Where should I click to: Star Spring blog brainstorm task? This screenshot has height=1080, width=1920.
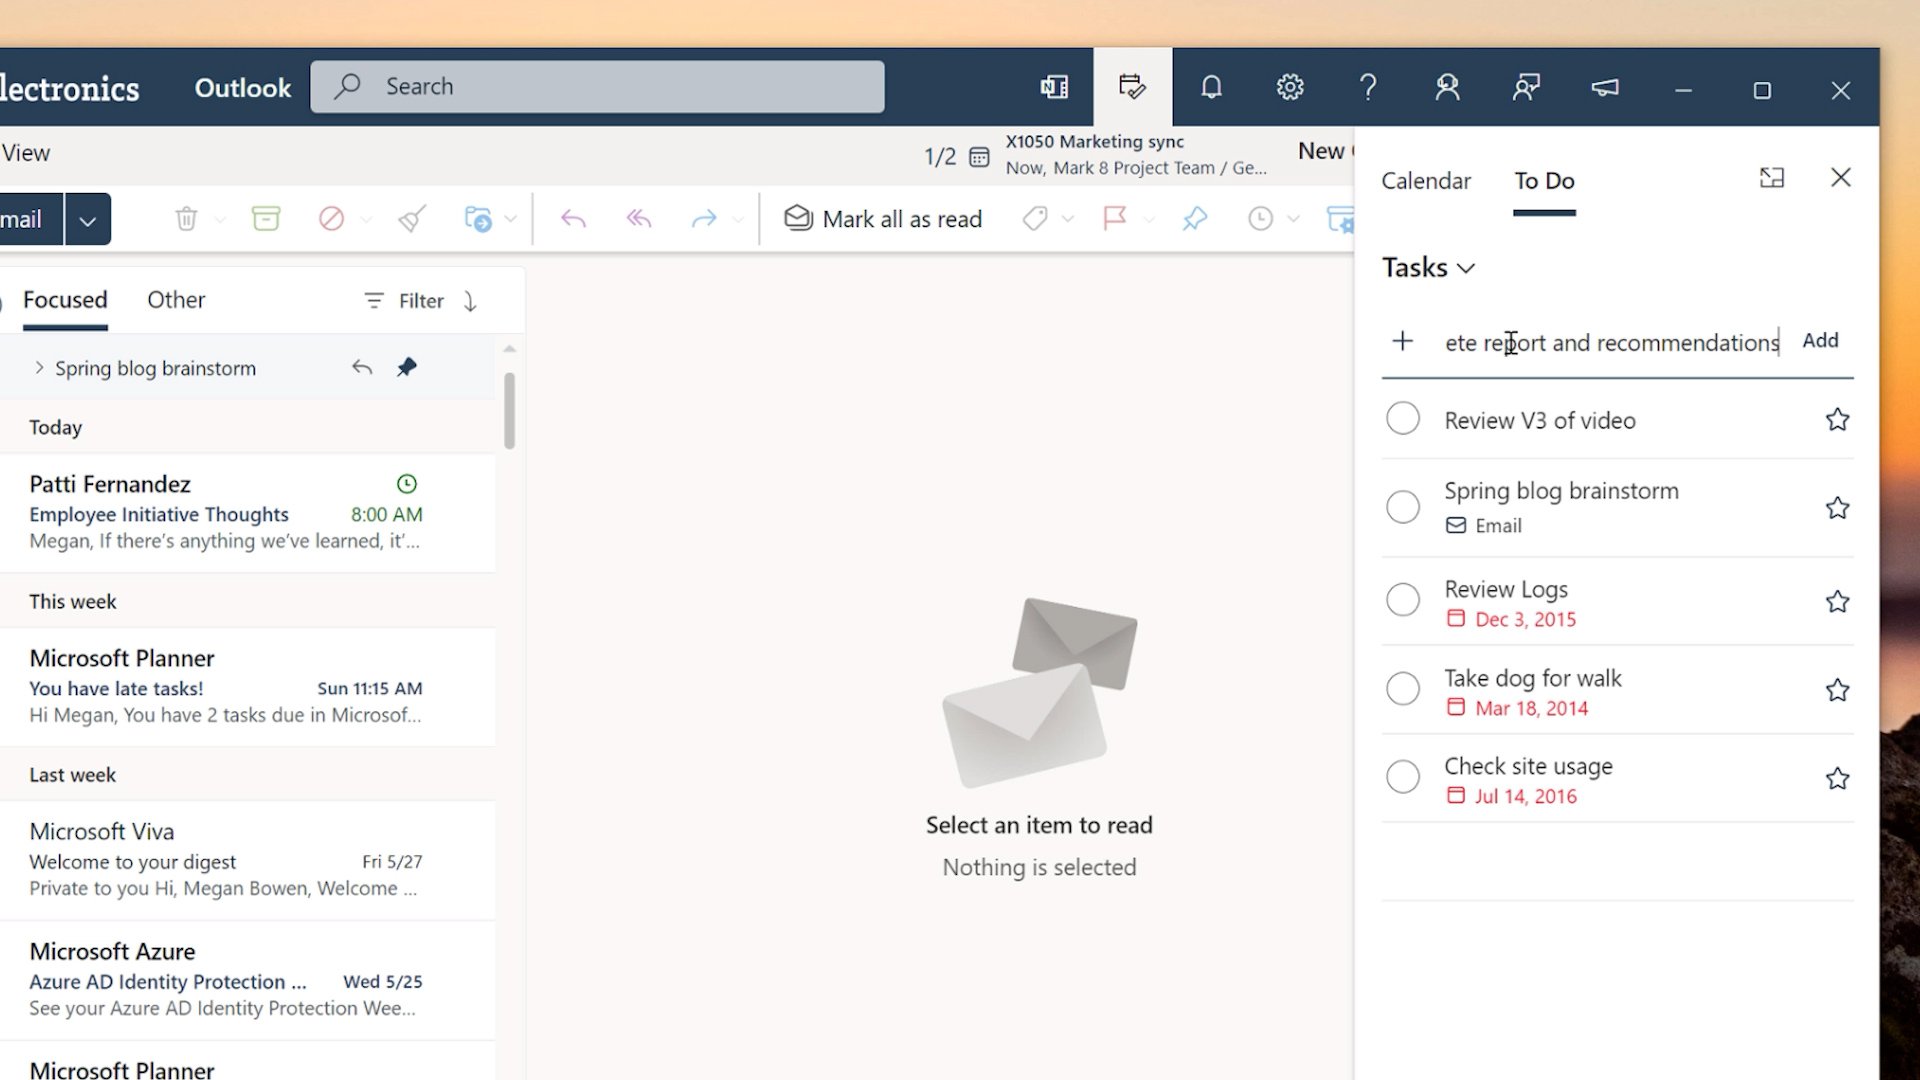[1837, 508]
